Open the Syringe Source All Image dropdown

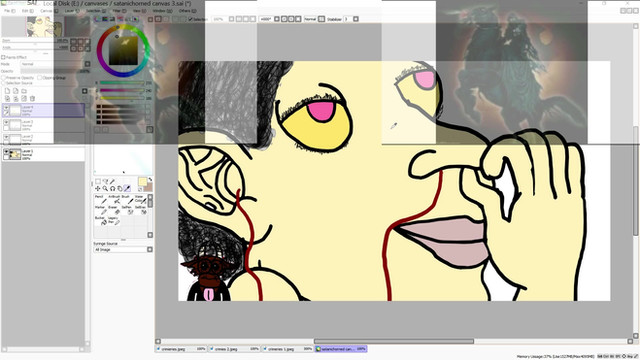(123, 249)
